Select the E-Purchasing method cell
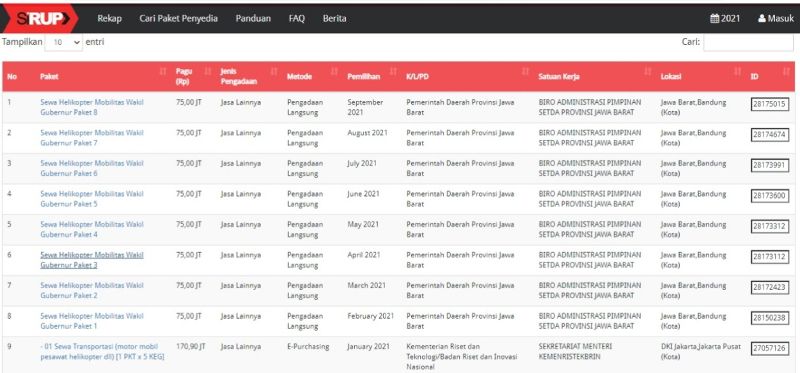The width and height of the screenshot is (800, 373). click(308, 346)
